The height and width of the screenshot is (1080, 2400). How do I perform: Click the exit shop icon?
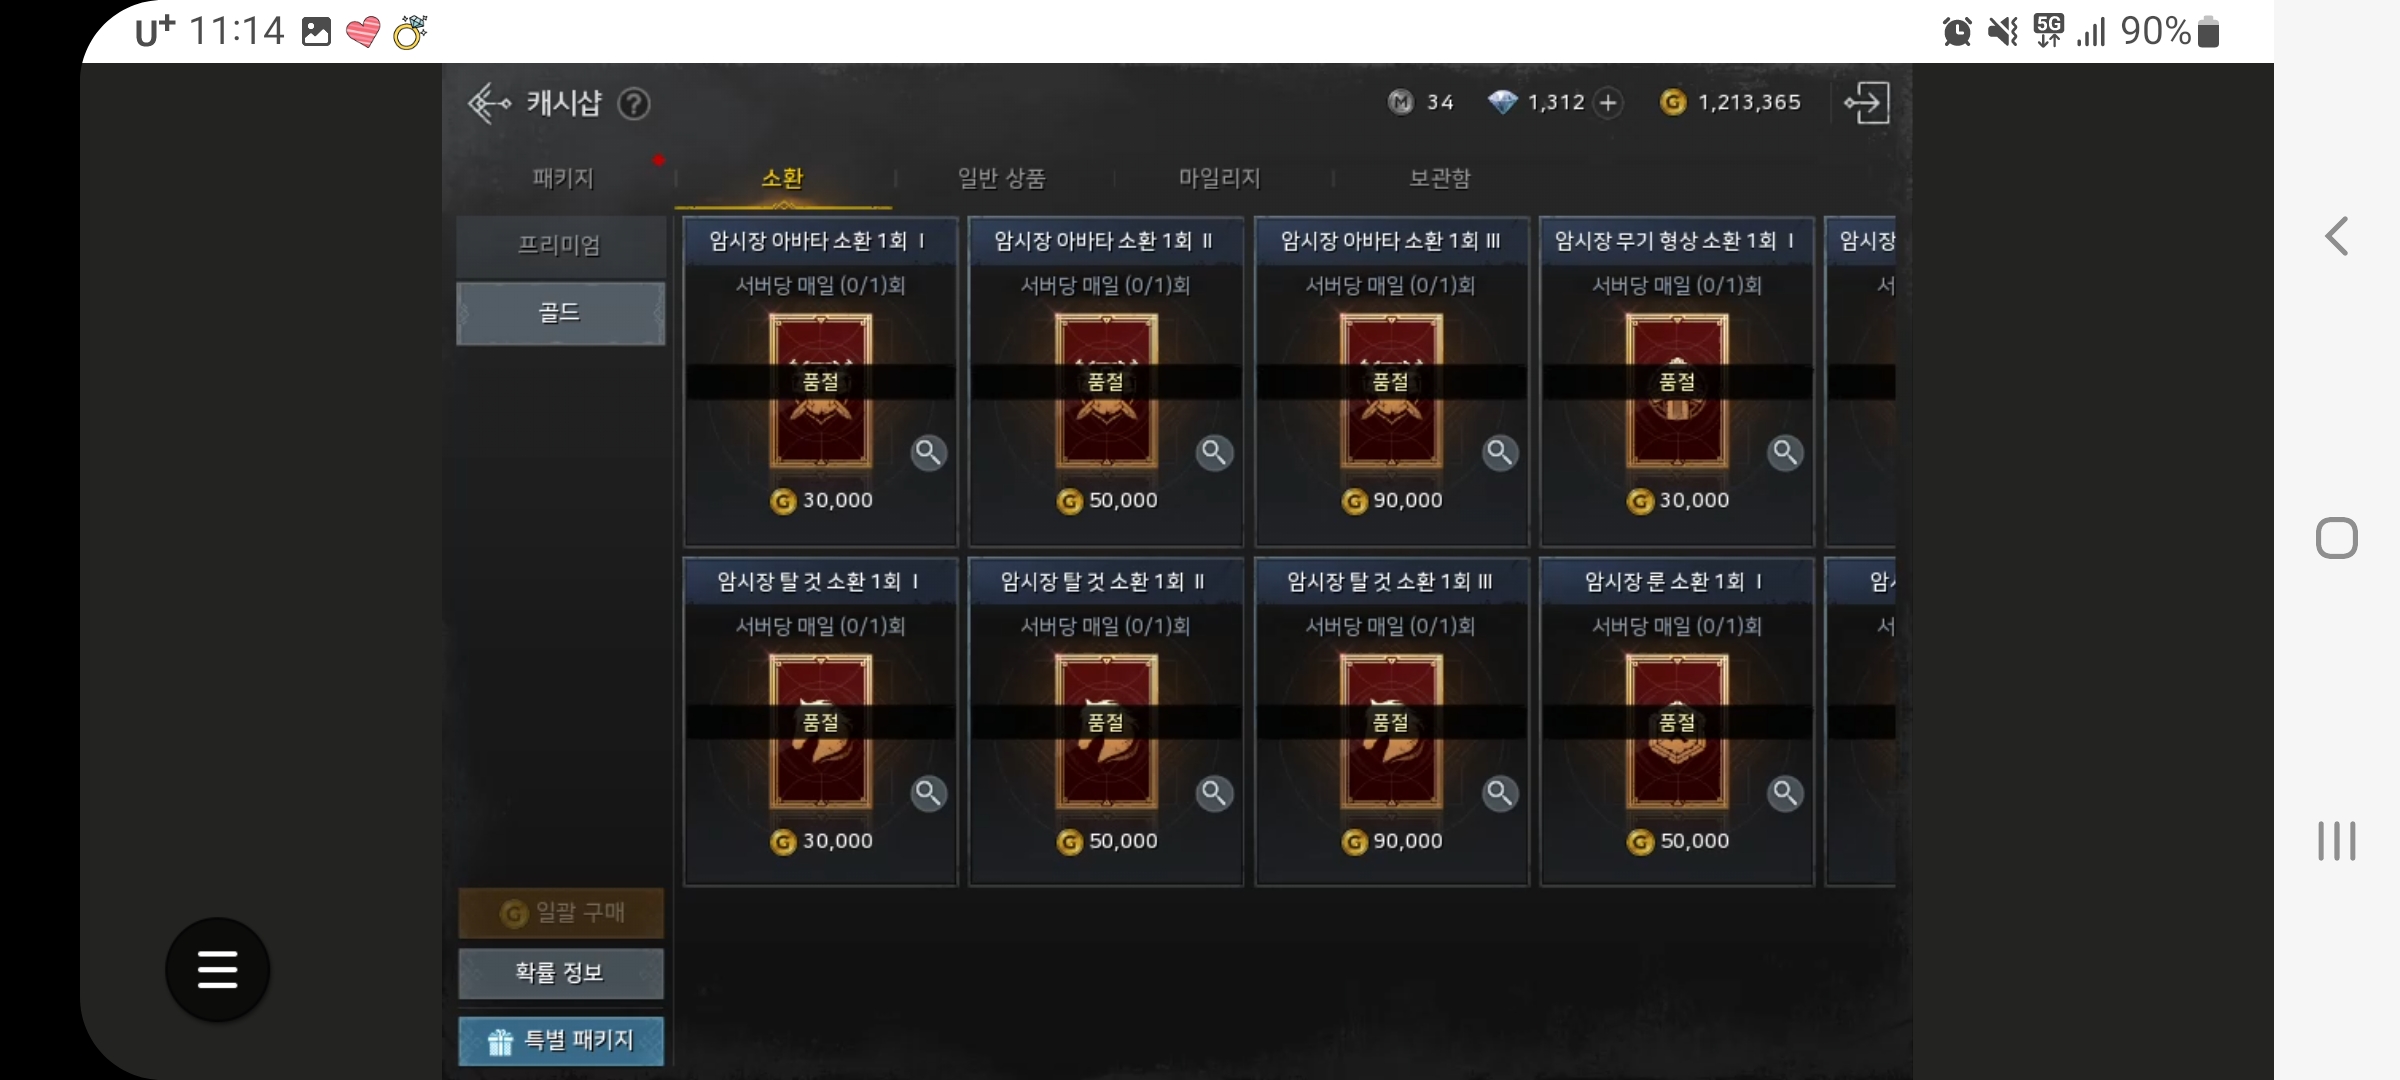click(x=1867, y=103)
